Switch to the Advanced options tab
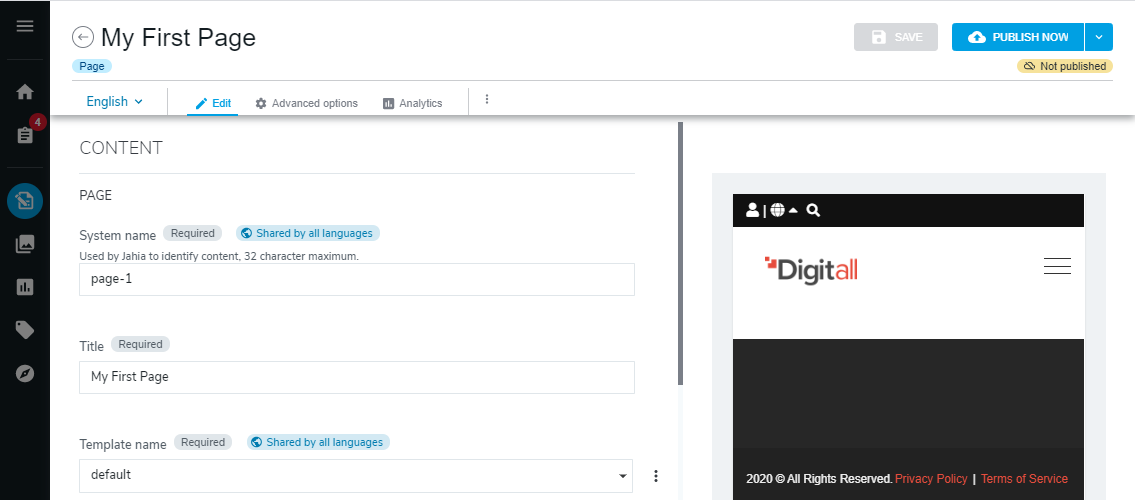Viewport: 1135px width, 500px height. (x=306, y=103)
